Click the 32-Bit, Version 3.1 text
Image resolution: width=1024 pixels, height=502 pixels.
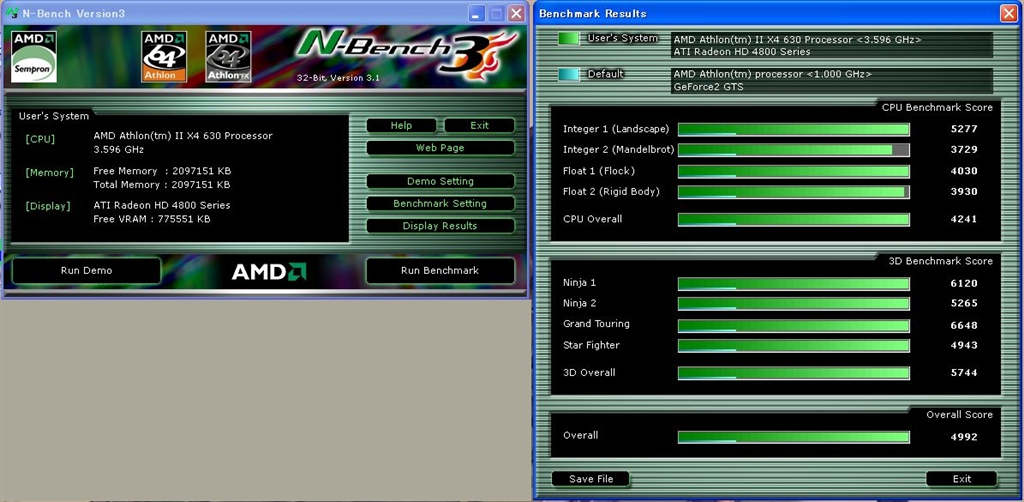click(338, 78)
